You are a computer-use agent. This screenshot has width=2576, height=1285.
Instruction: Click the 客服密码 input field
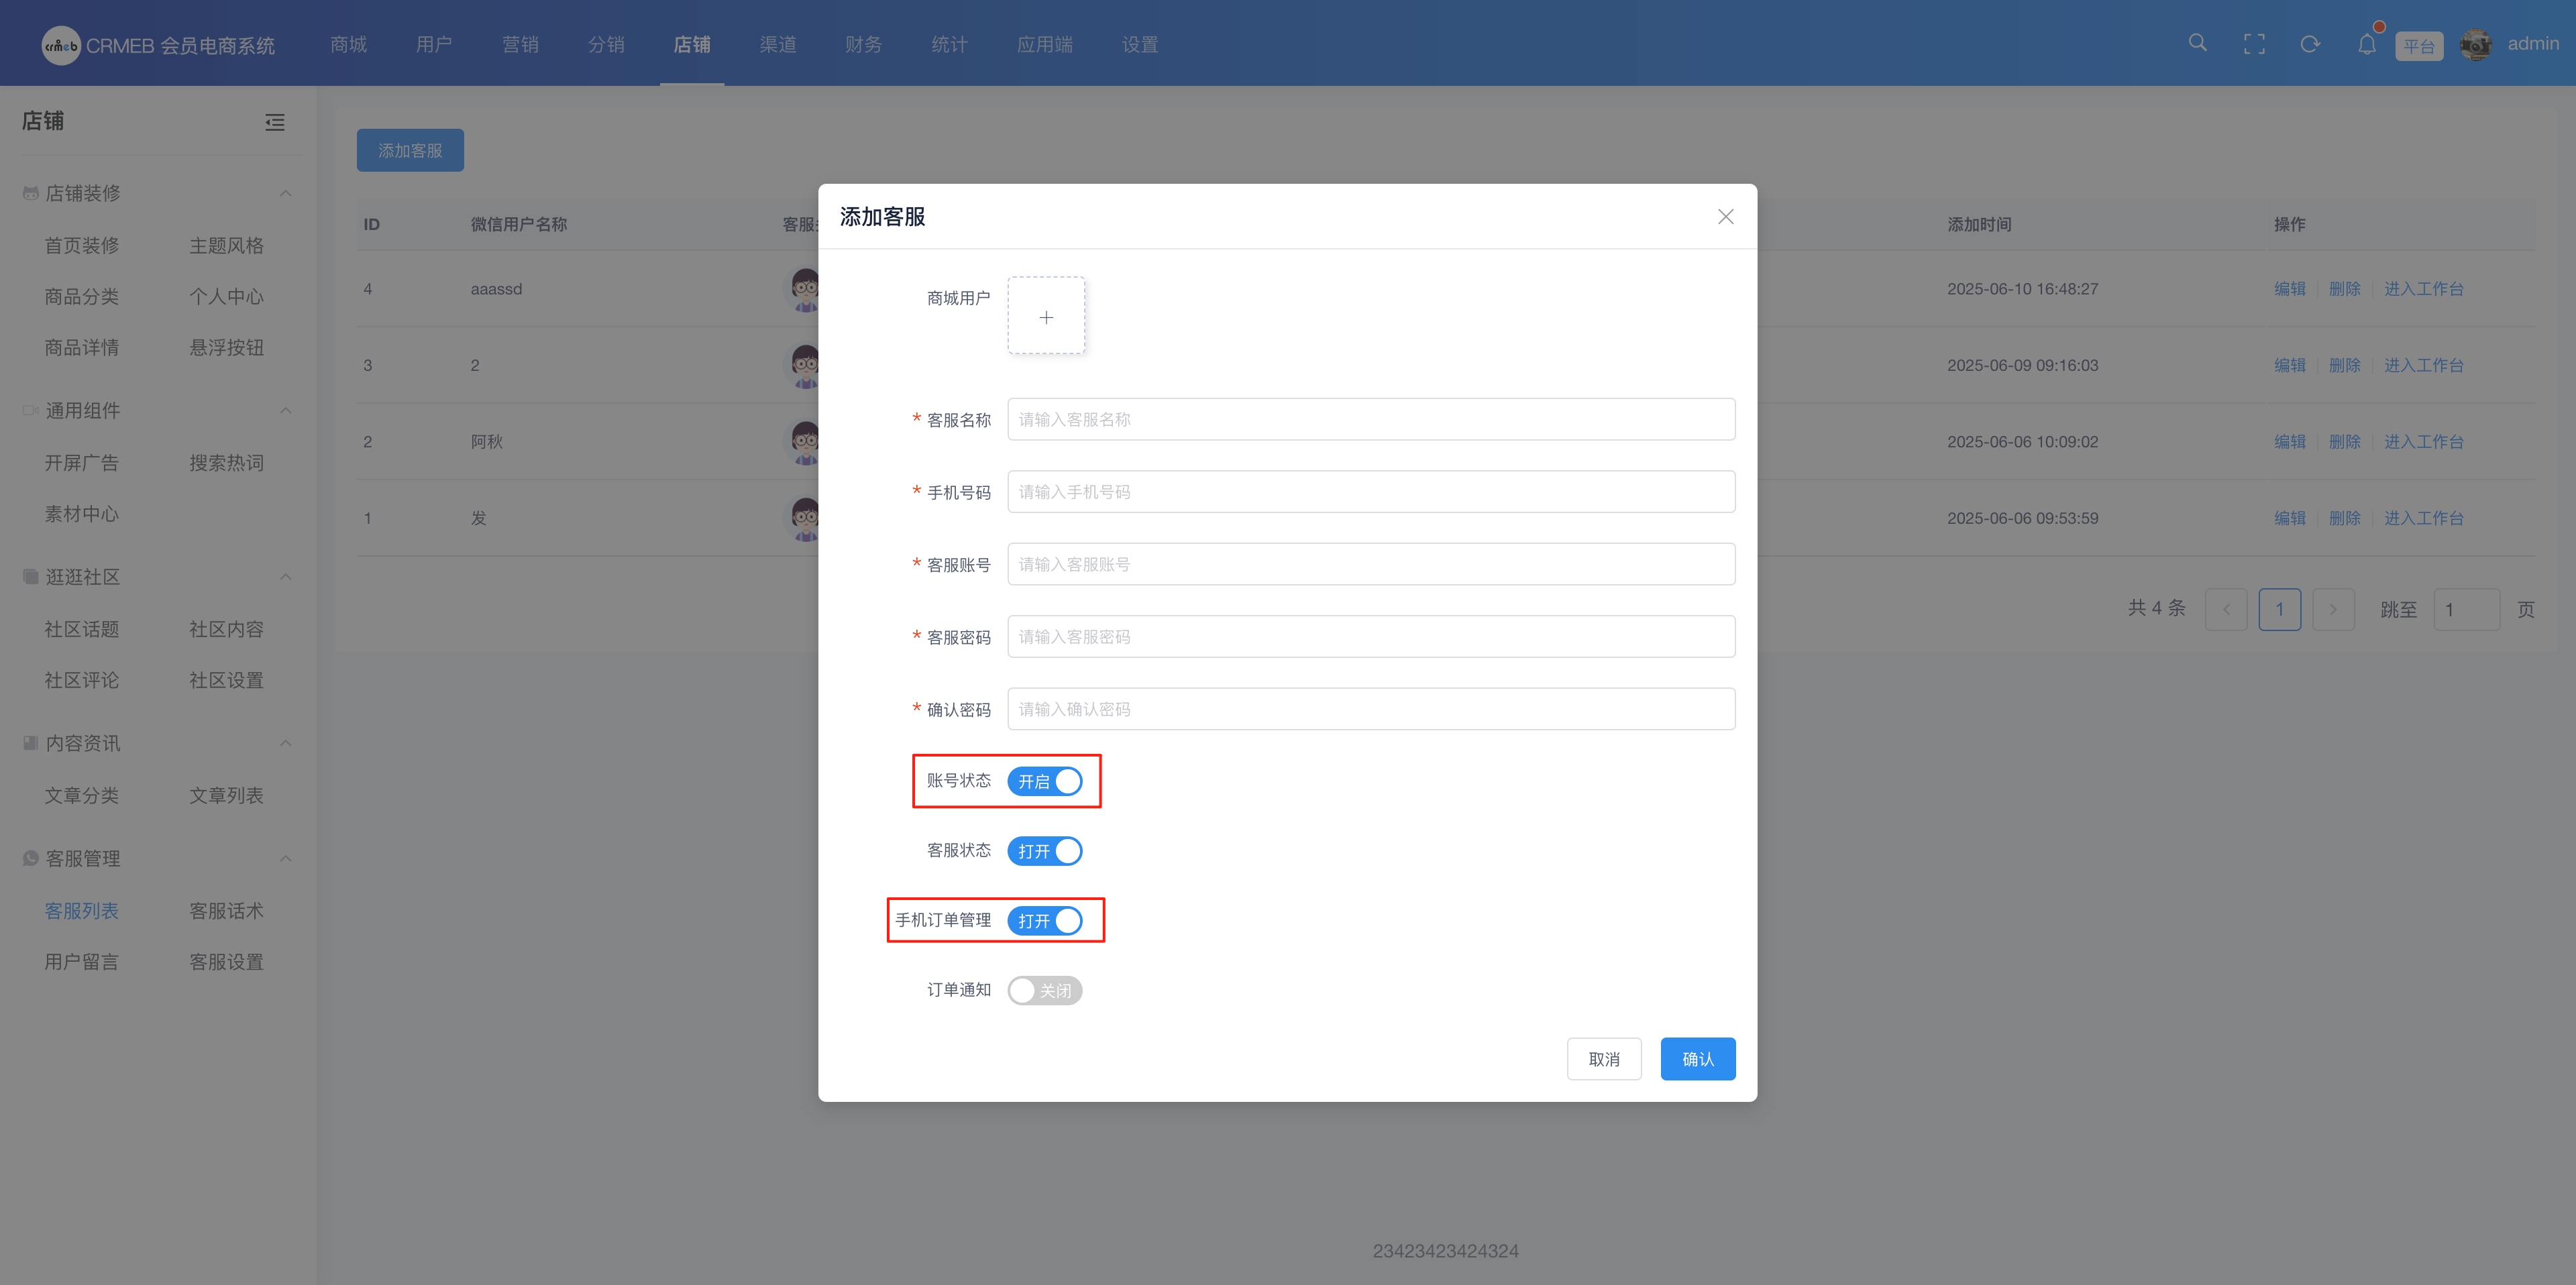point(1371,637)
